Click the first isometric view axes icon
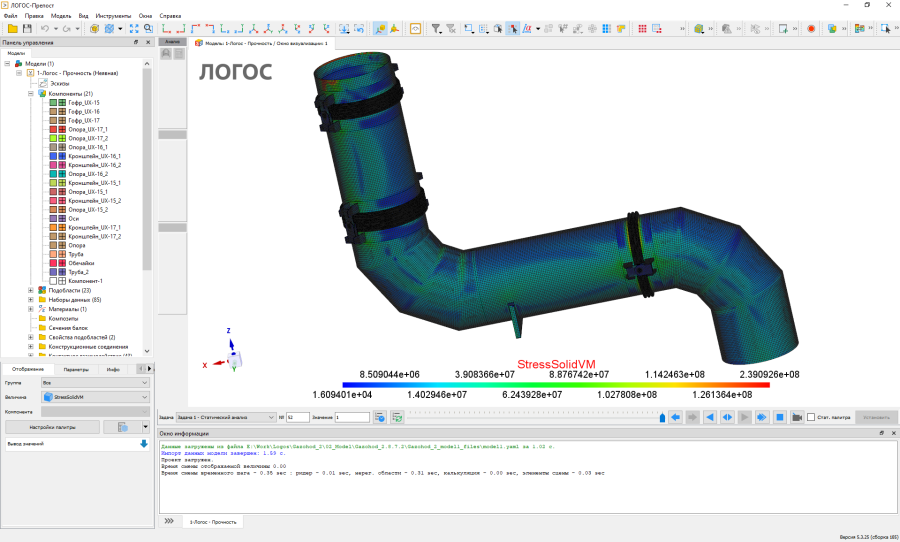900x542 pixels. [253, 28]
